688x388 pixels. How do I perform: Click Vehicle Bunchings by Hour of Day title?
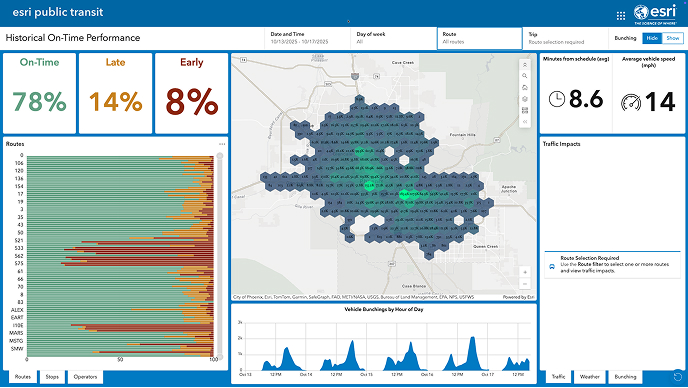tap(384, 309)
